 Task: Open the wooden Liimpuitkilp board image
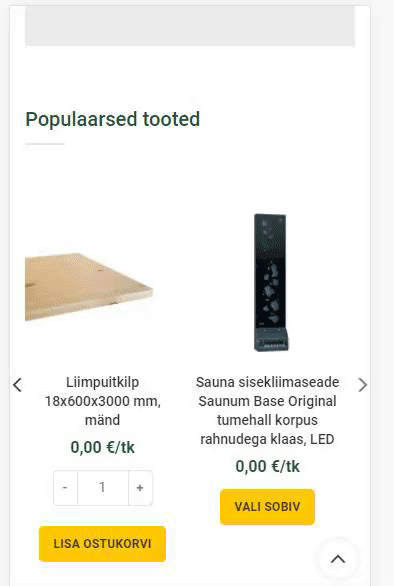click(x=89, y=286)
